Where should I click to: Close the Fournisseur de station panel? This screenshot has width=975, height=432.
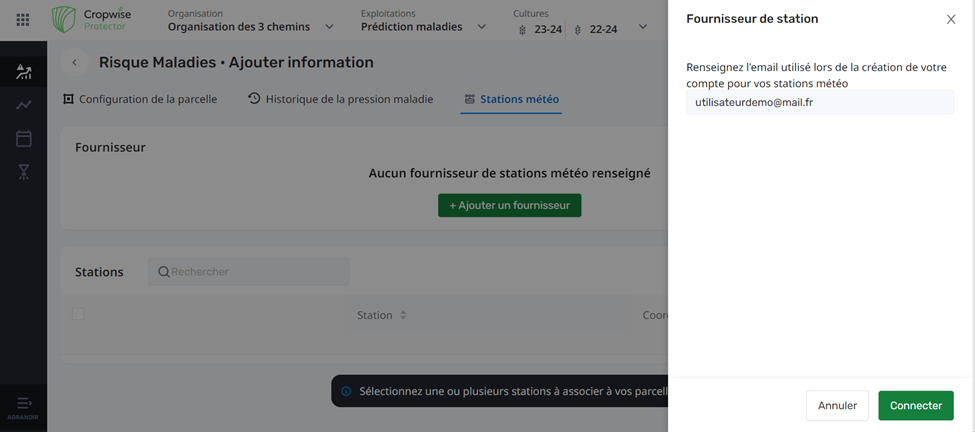click(x=950, y=19)
